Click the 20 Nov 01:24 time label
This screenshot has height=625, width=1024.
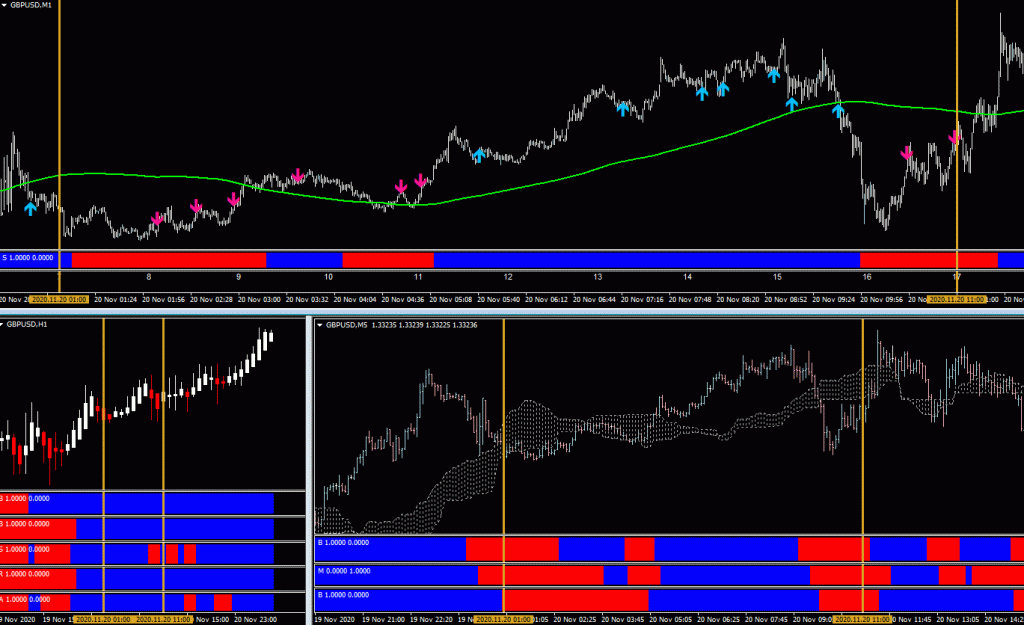[x=116, y=300]
